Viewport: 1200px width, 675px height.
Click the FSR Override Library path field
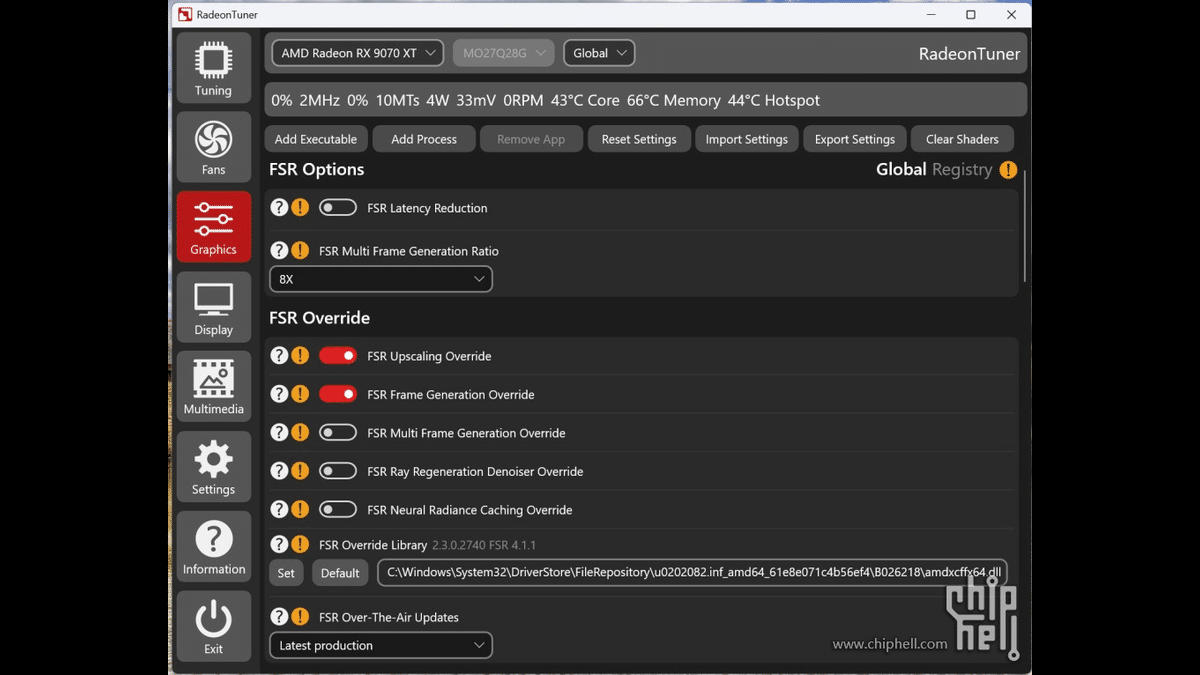tap(692, 573)
